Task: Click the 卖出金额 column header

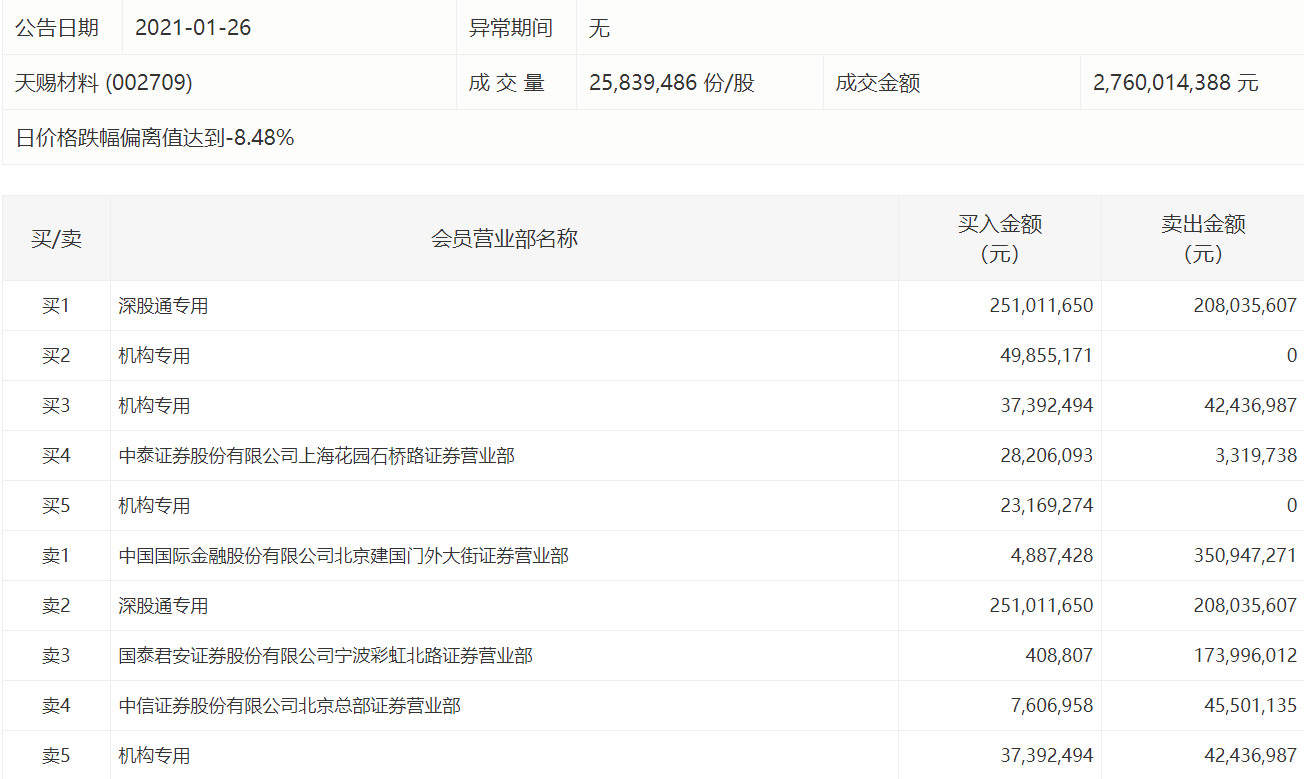Action: point(1202,239)
